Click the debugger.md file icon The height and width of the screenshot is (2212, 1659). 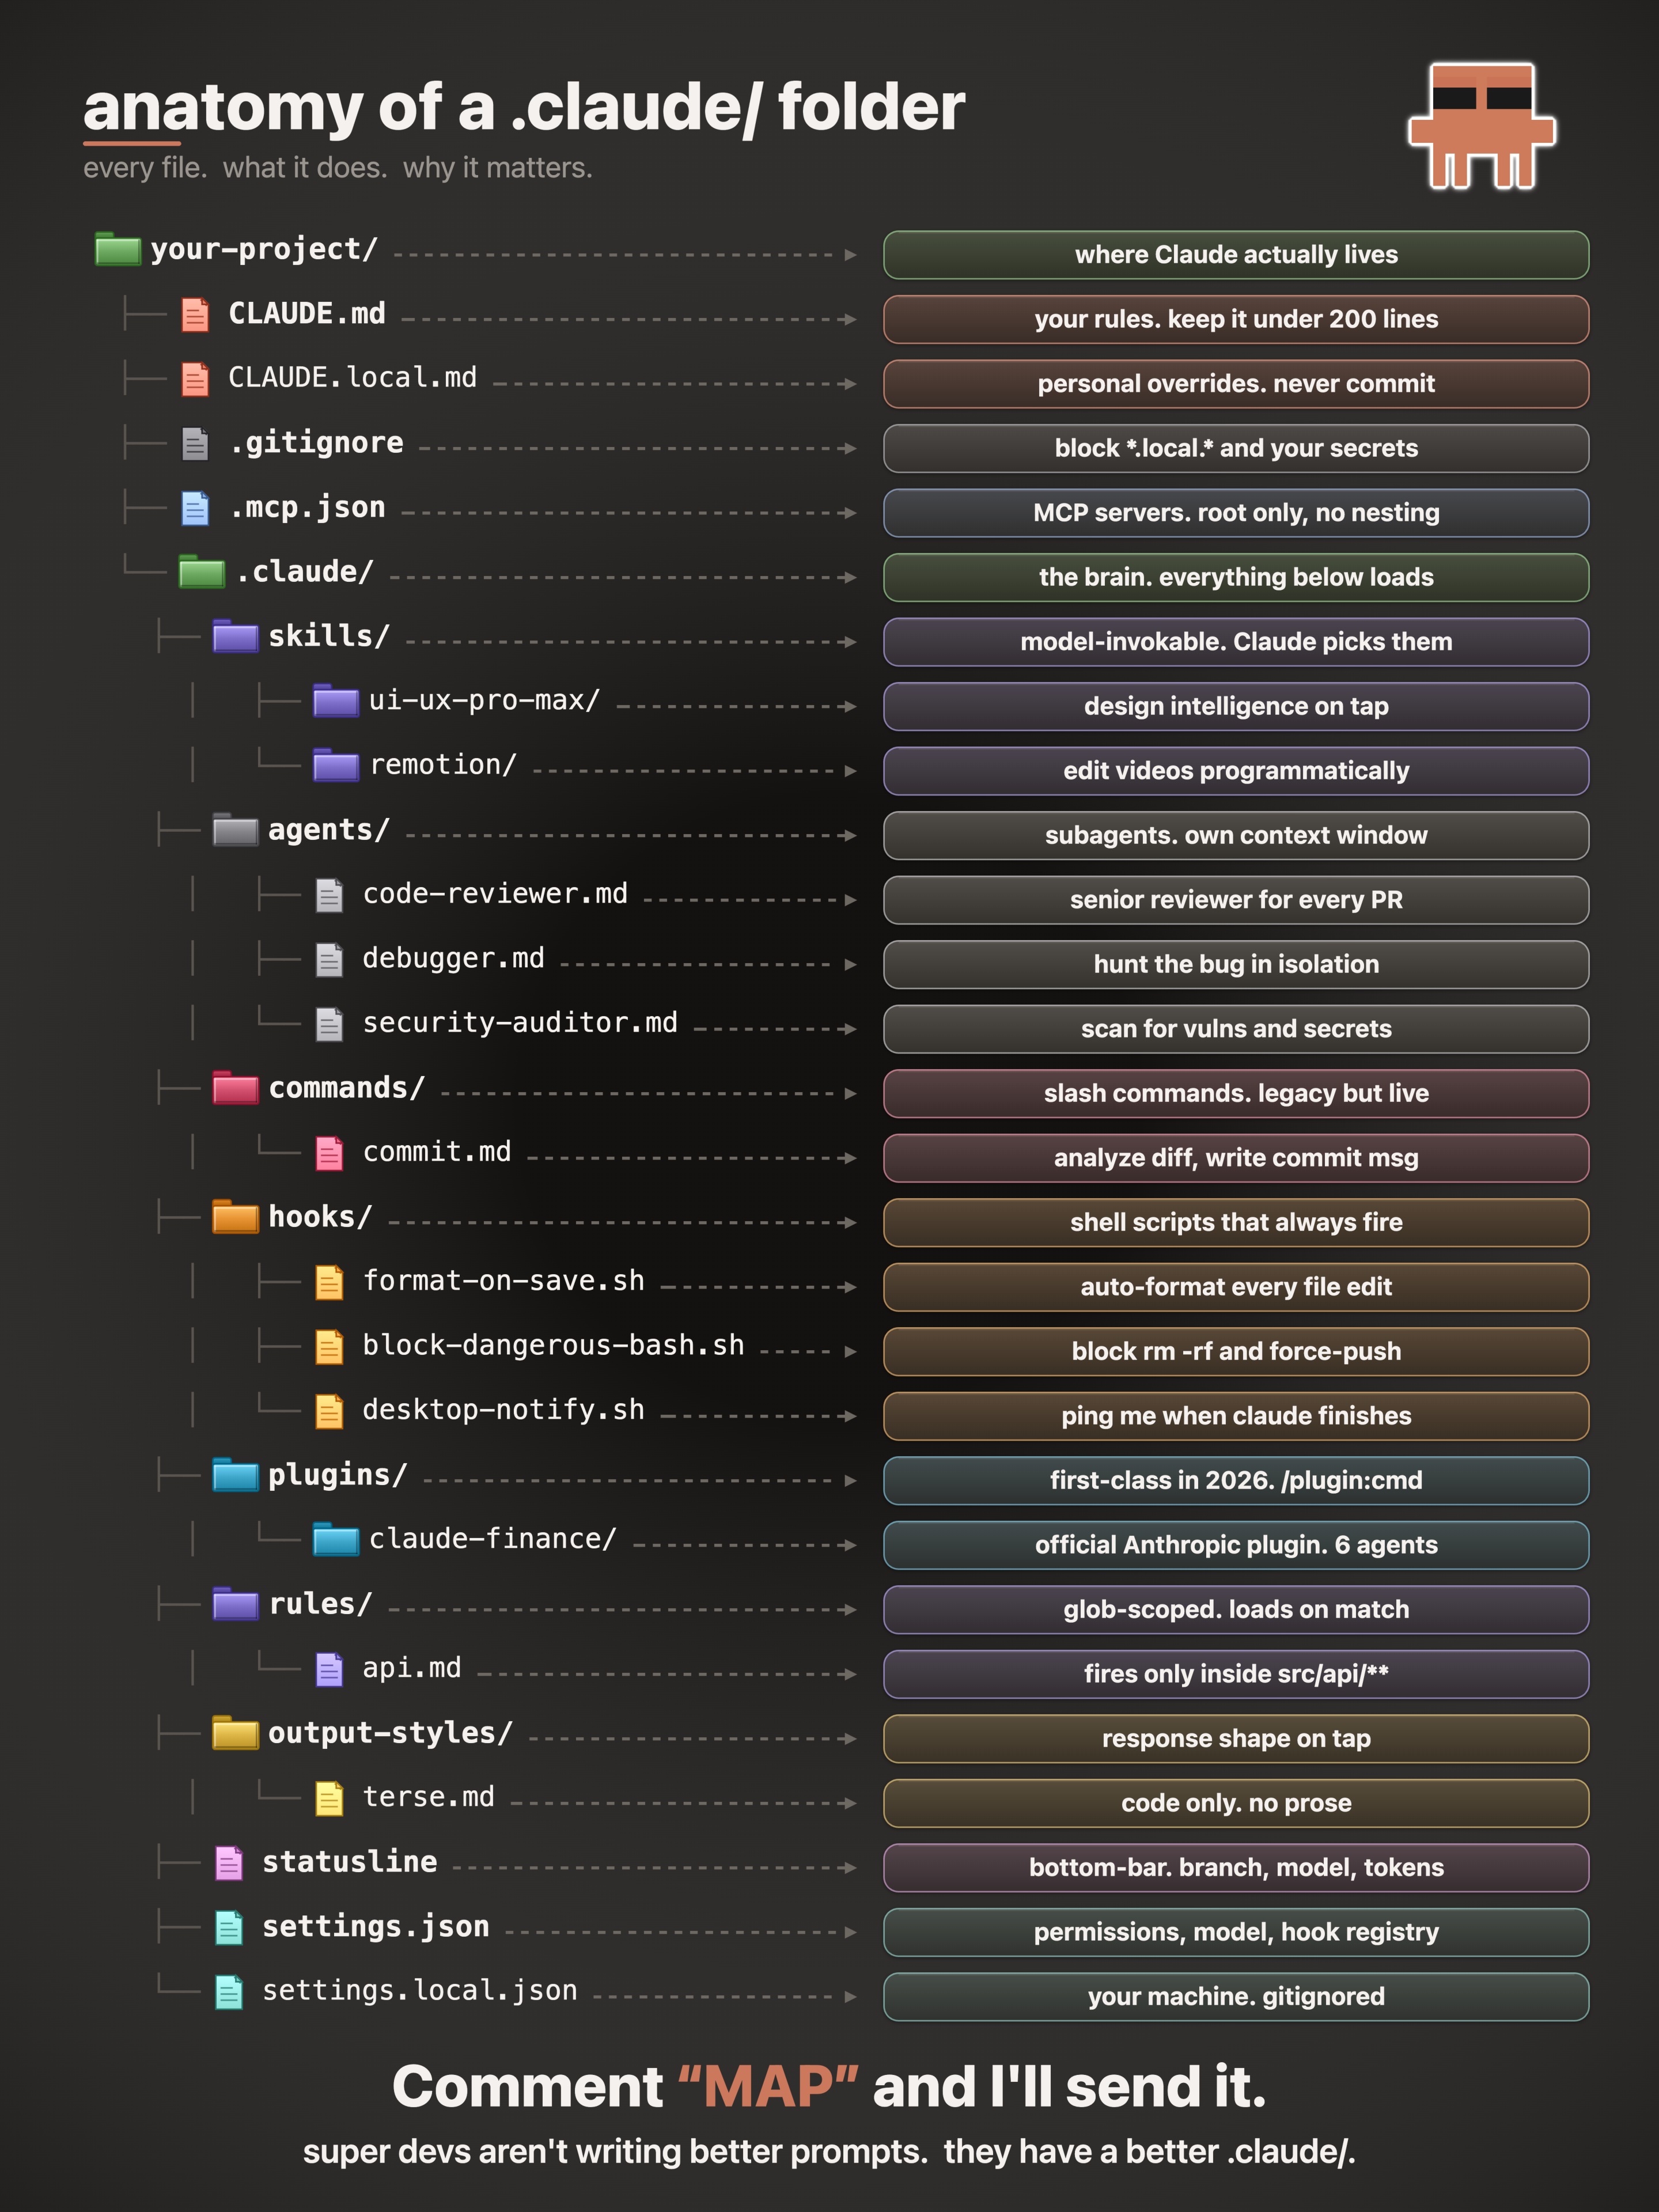(329, 959)
